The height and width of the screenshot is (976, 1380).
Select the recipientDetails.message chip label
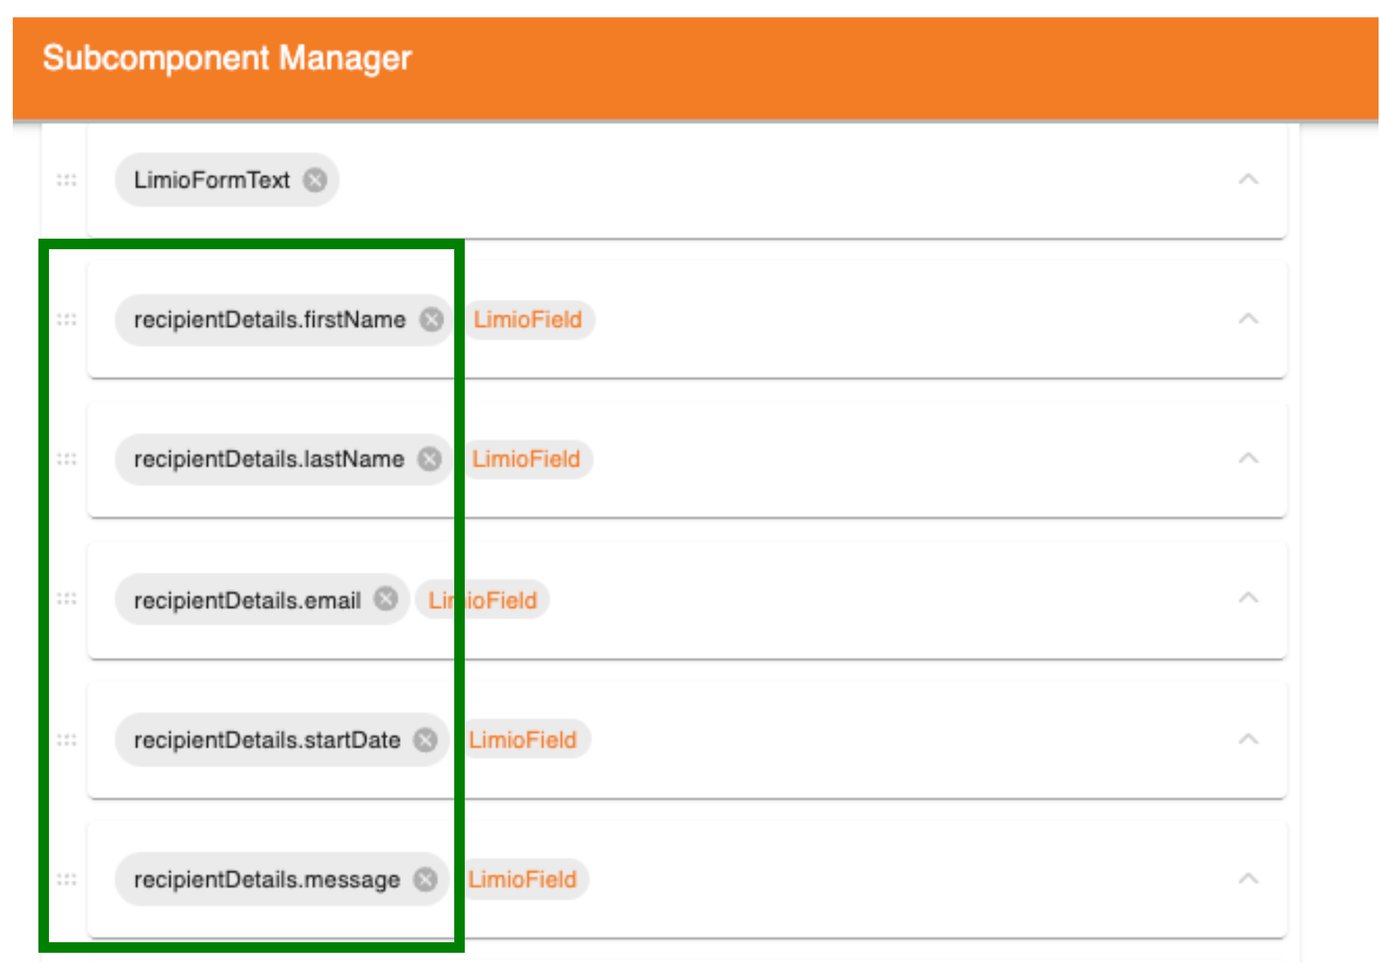coord(266,880)
